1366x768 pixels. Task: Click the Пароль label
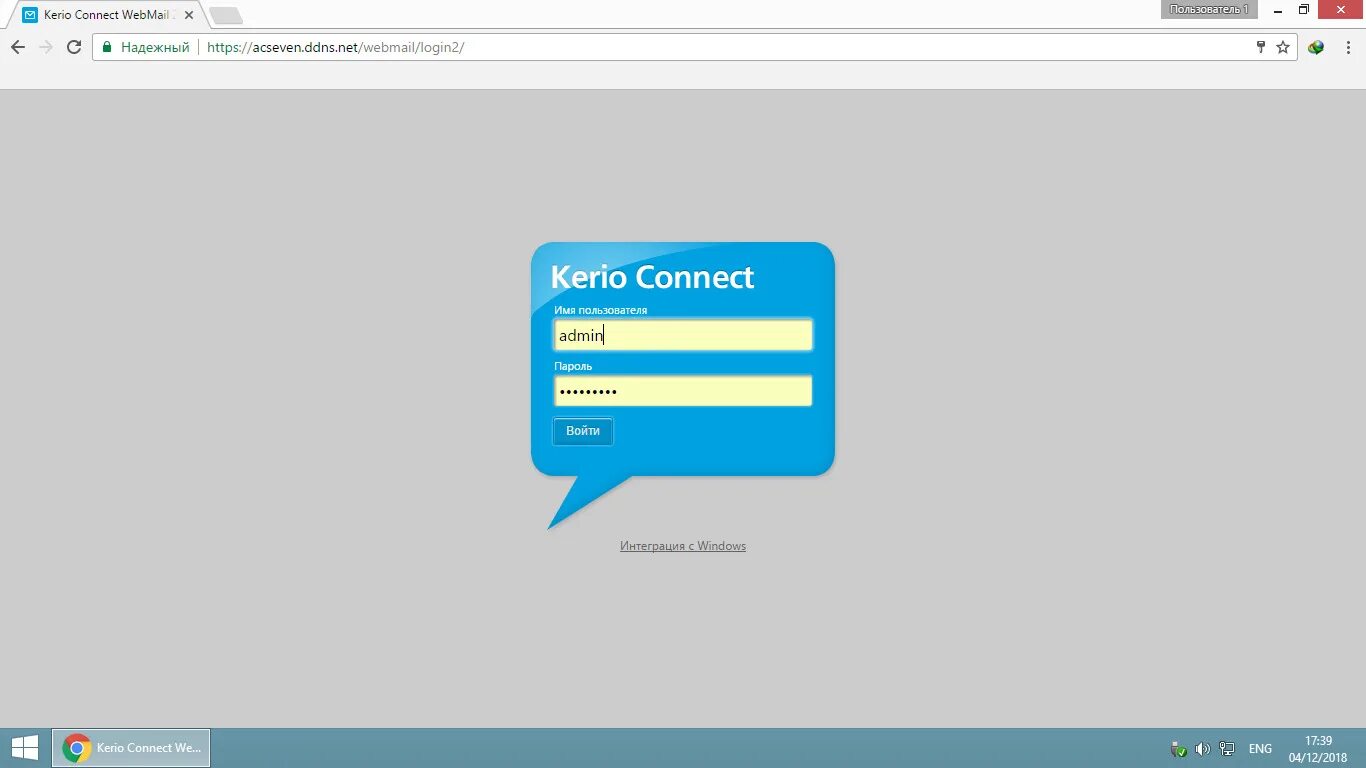pyautogui.click(x=573, y=366)
